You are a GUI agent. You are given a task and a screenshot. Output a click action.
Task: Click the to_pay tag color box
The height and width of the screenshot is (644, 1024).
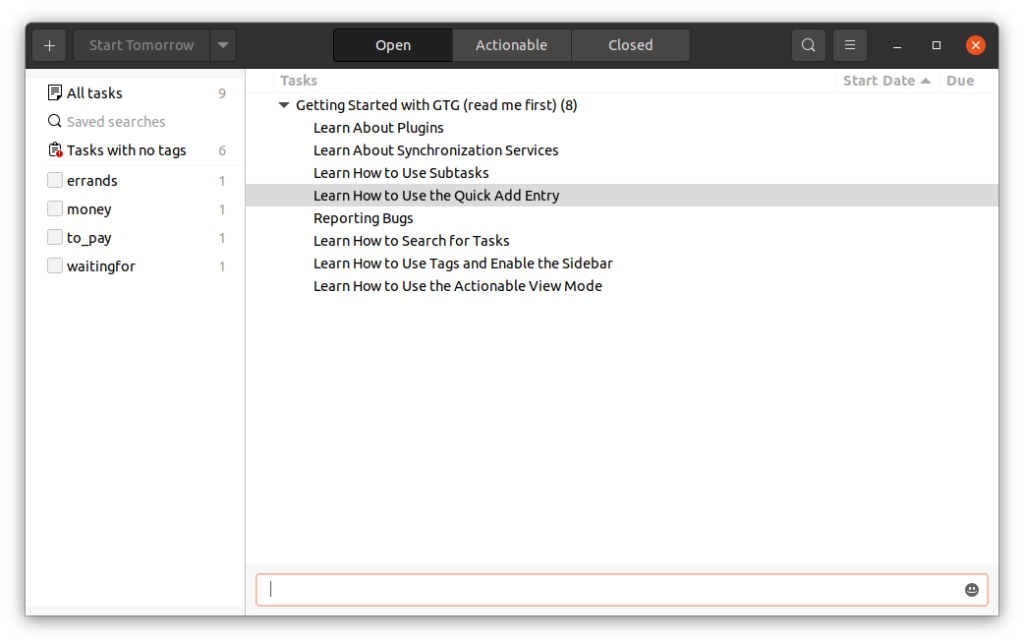coord(55,238)
